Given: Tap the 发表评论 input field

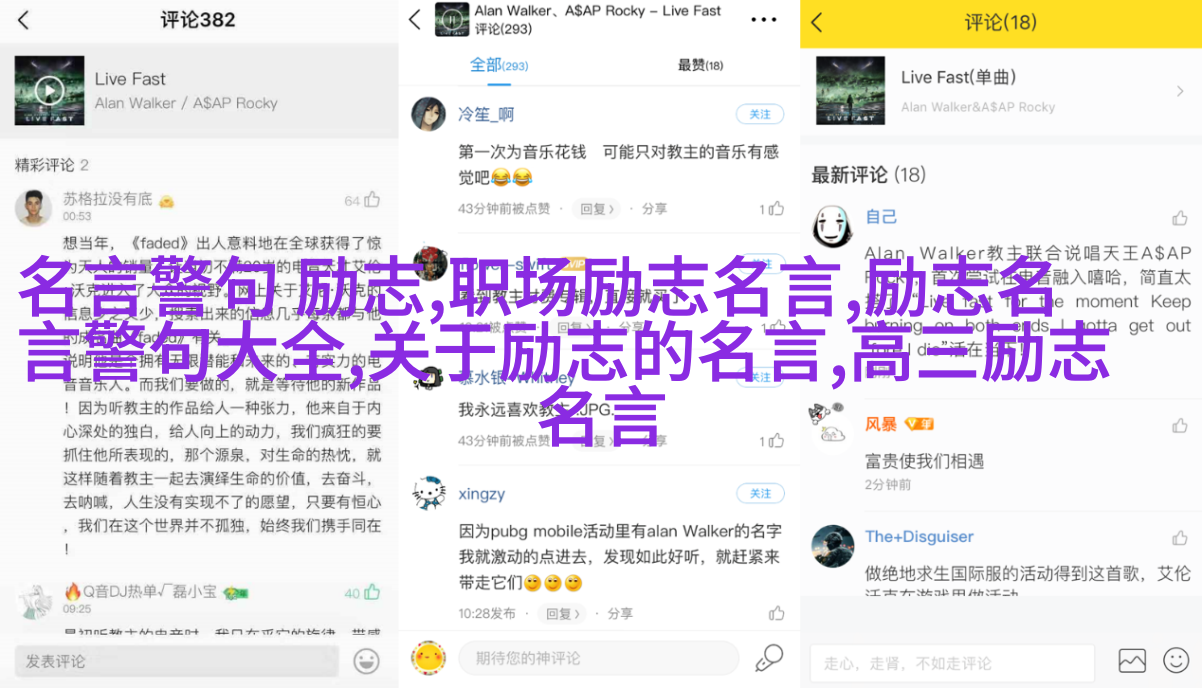Looking at the screenshot, I should (x=177, y=661).
